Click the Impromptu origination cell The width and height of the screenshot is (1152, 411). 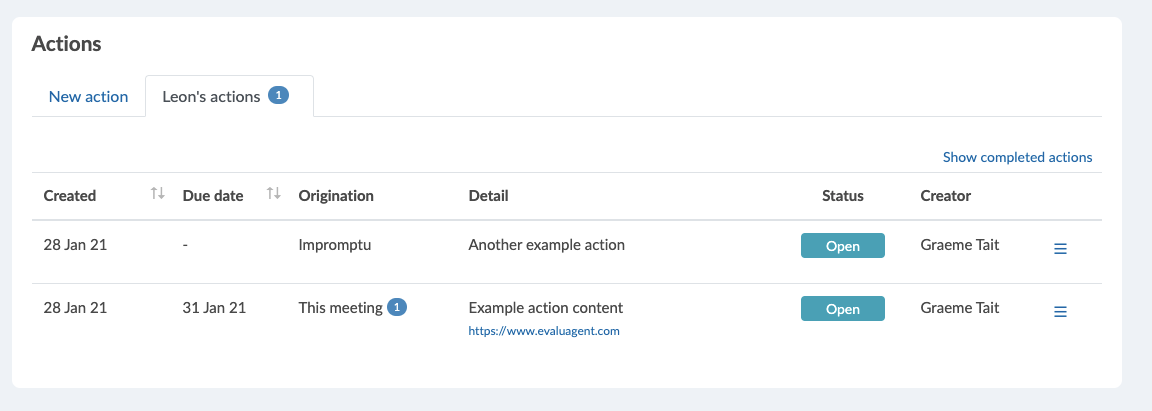pos(334,245)
